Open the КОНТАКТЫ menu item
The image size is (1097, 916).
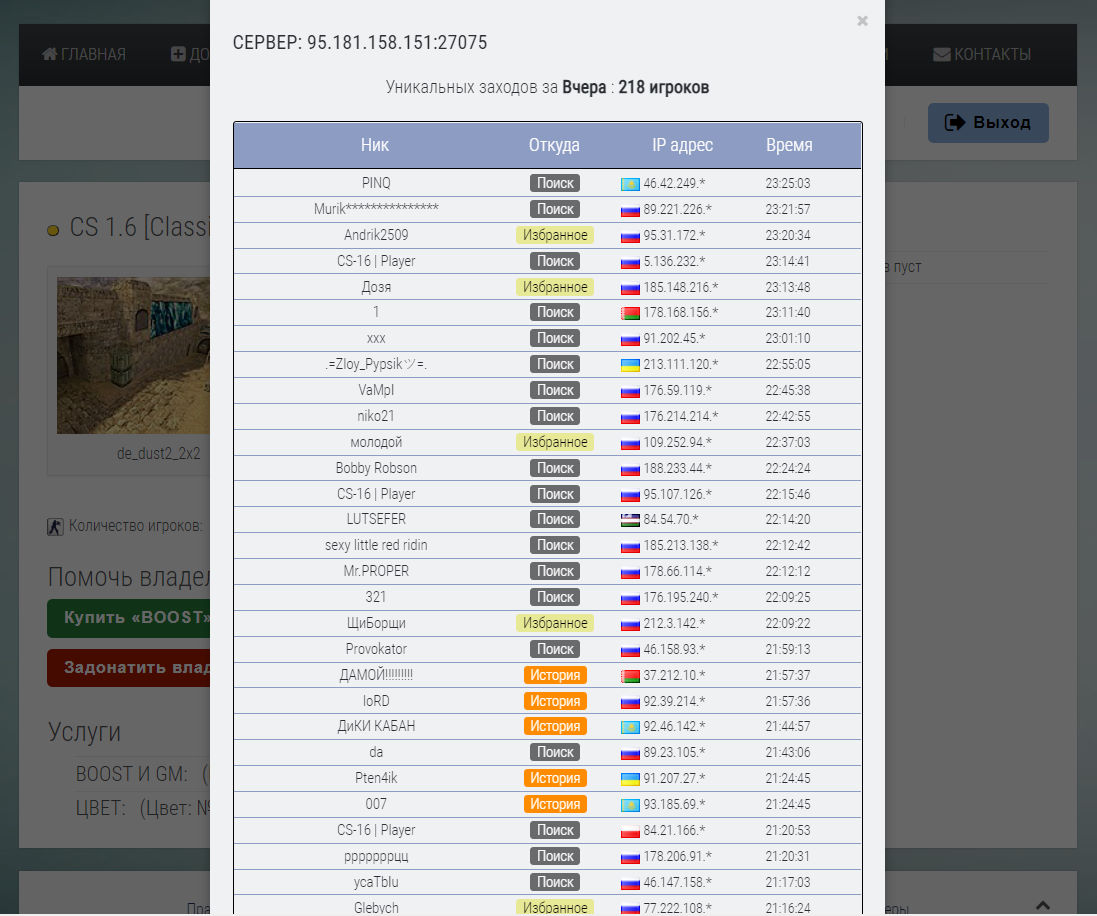(982, 54)
